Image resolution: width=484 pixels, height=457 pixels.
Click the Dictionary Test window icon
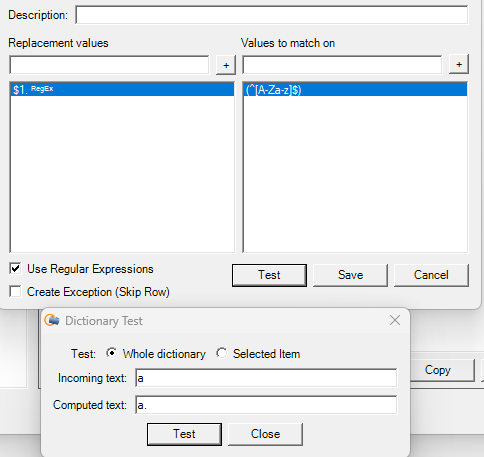(x=52, y=320)
